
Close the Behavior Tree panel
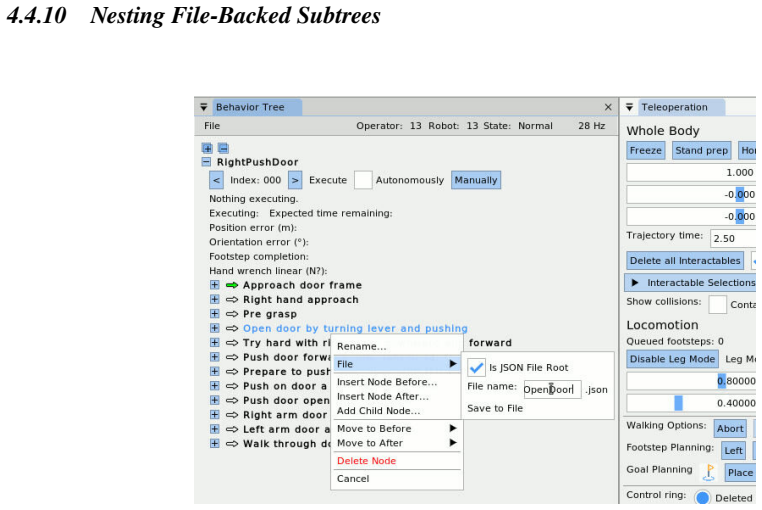coord(608,107)
